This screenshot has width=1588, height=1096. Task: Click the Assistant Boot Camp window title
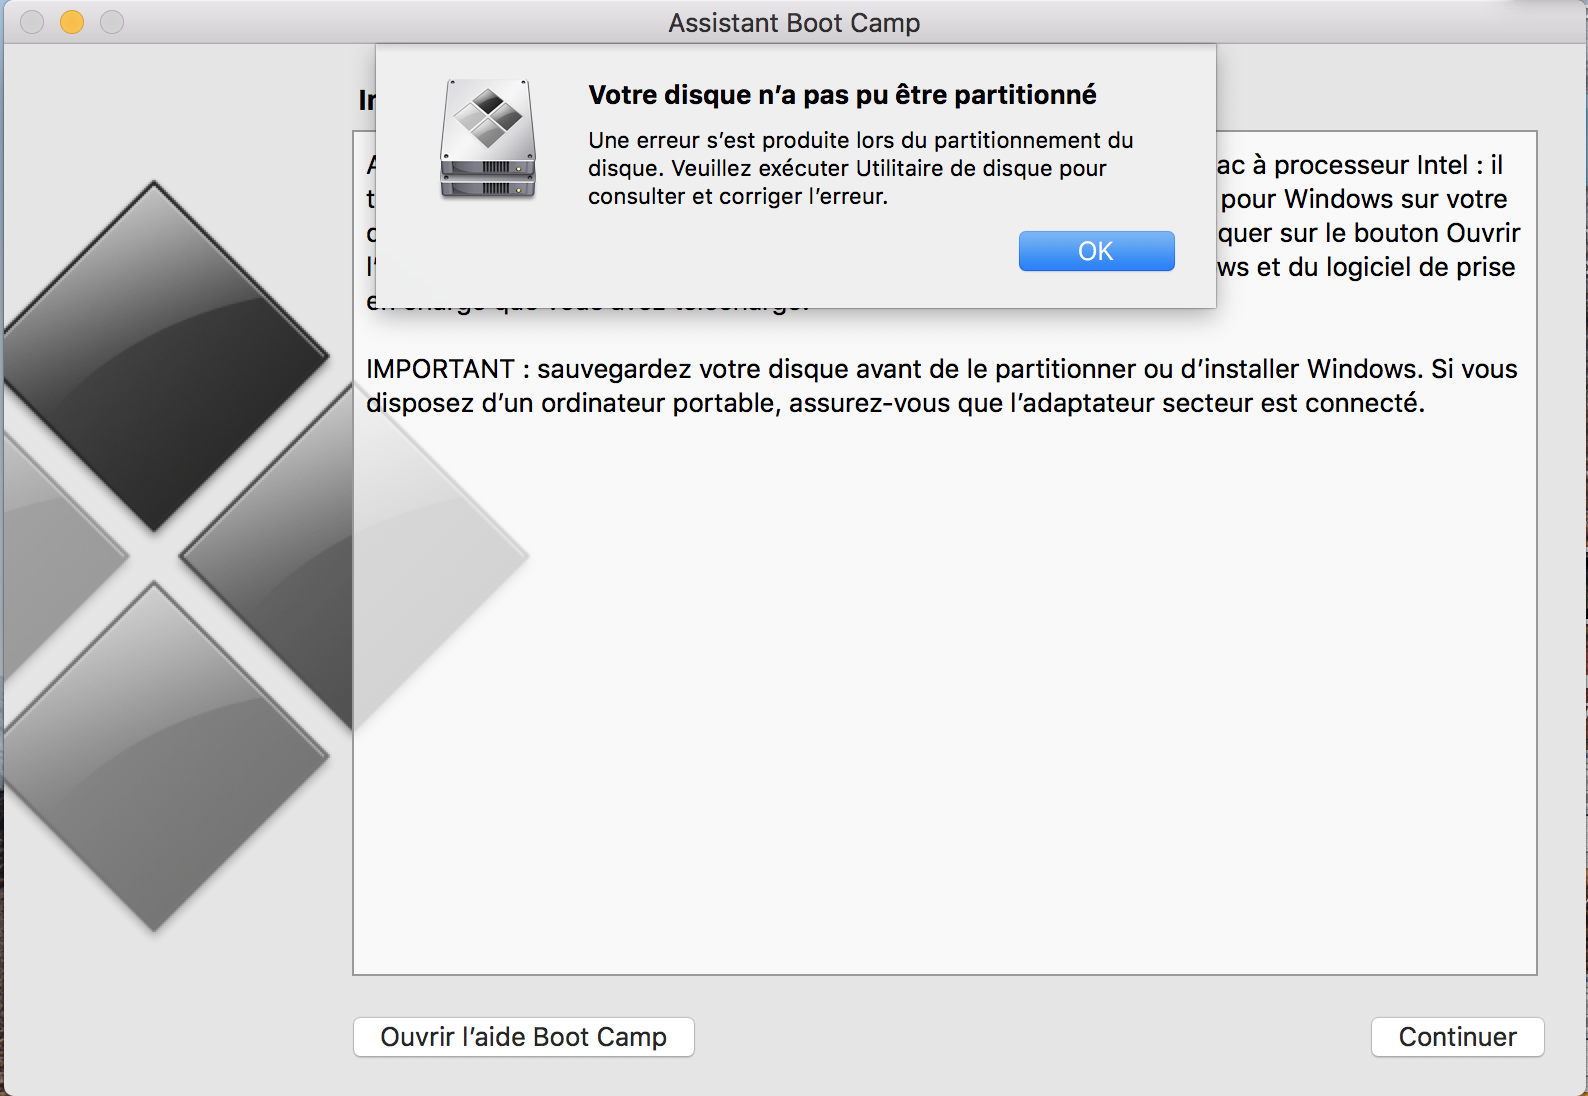tap(794, 23)
